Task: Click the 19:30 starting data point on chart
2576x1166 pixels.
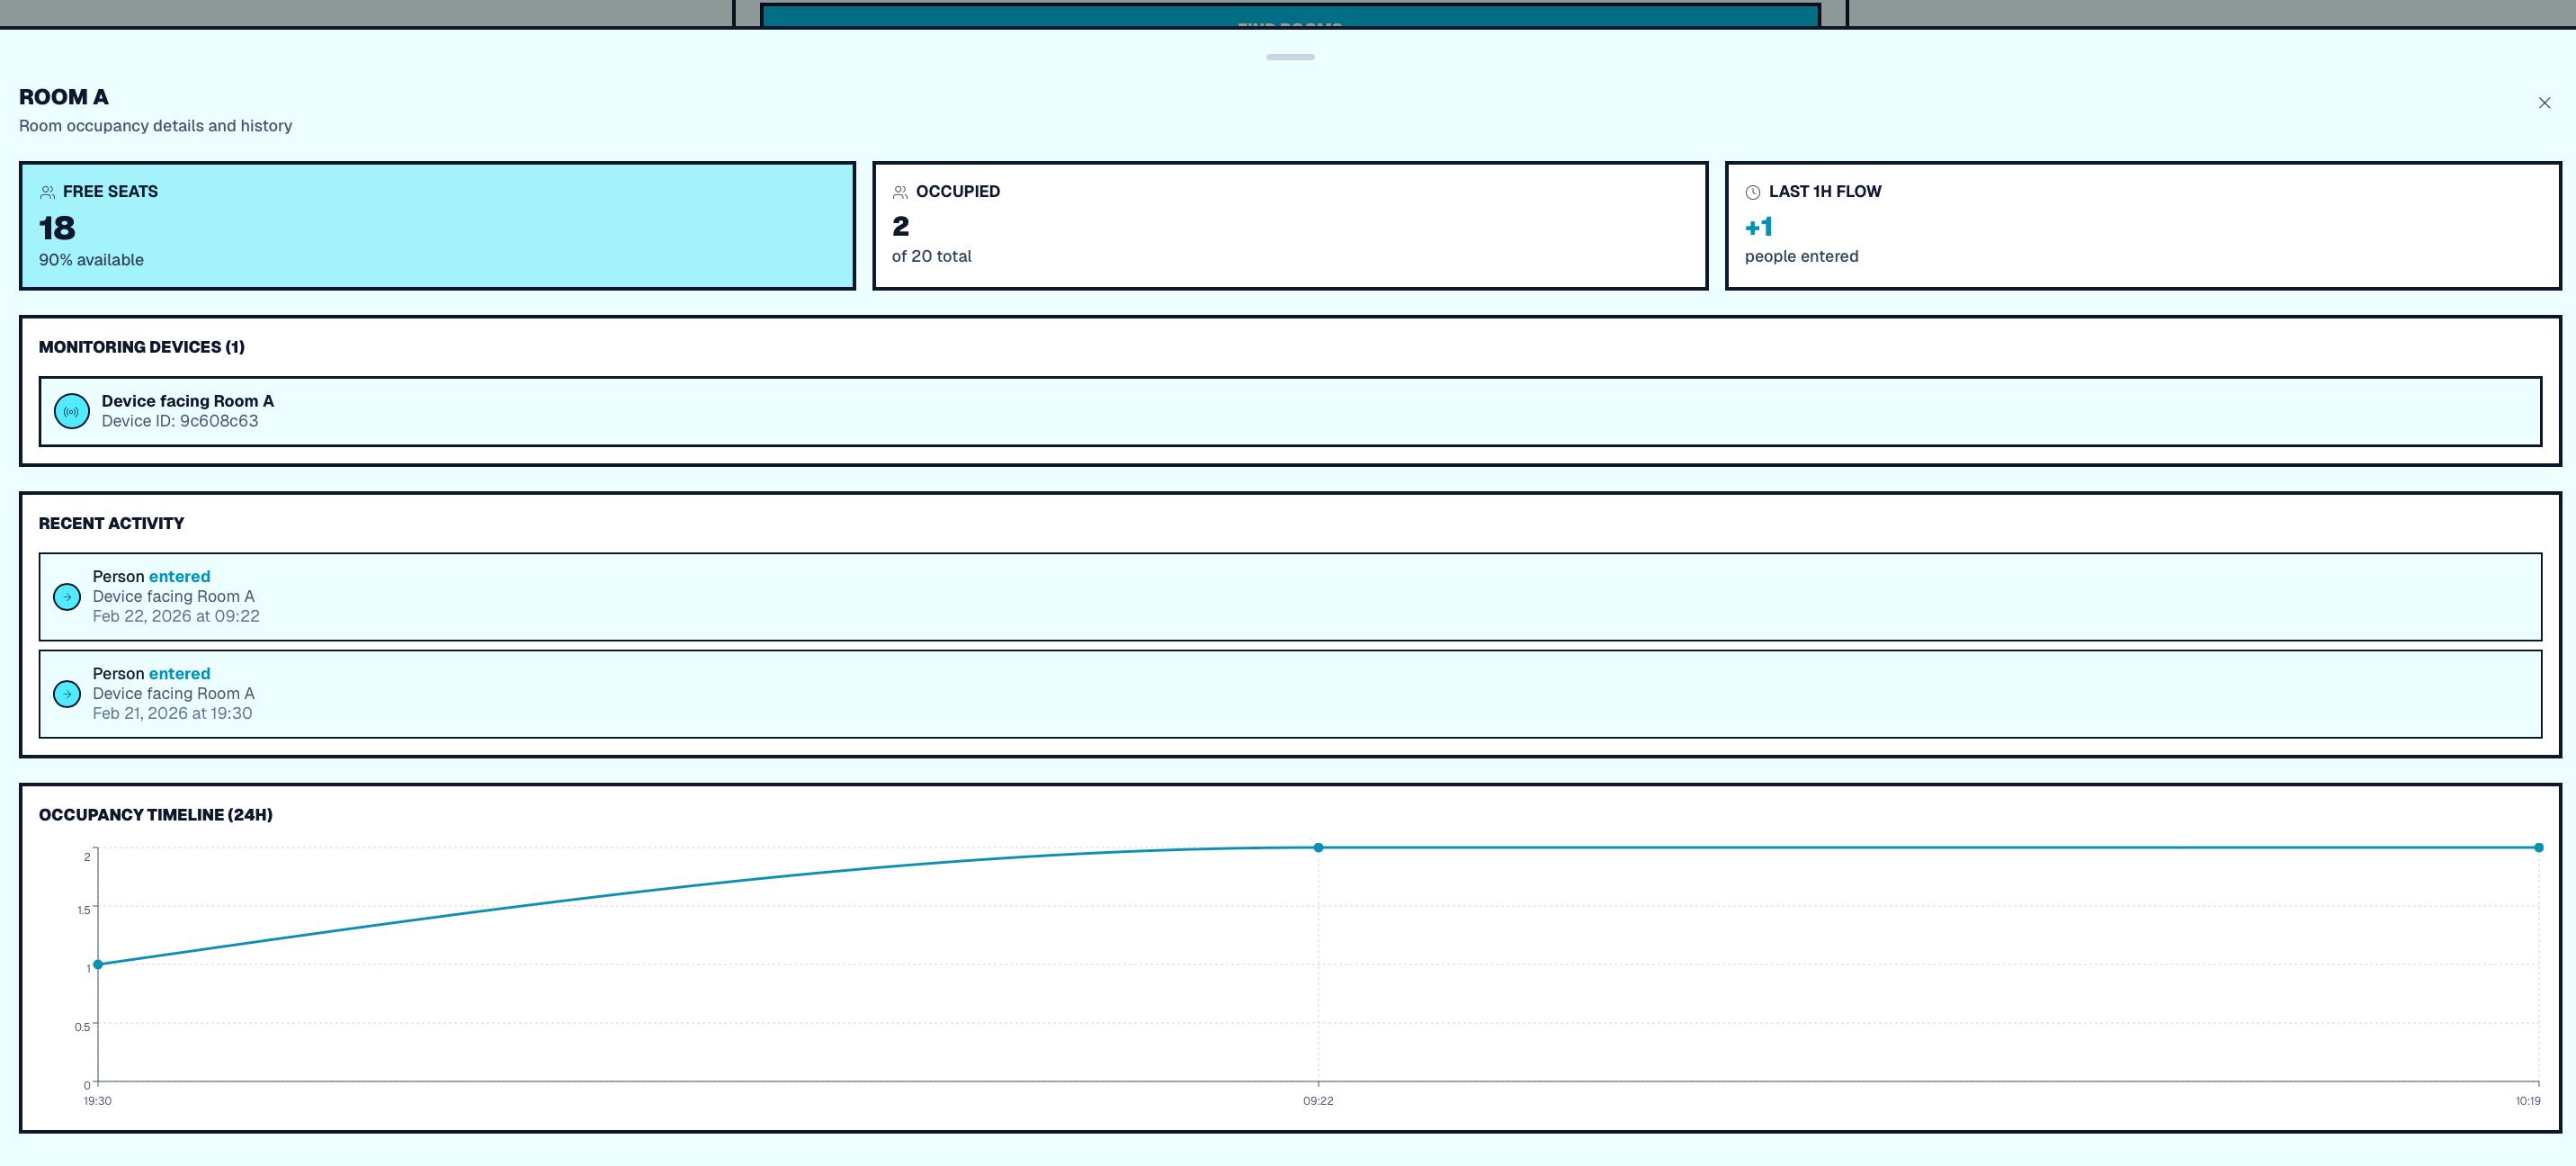Action: [x=98, y=964]
